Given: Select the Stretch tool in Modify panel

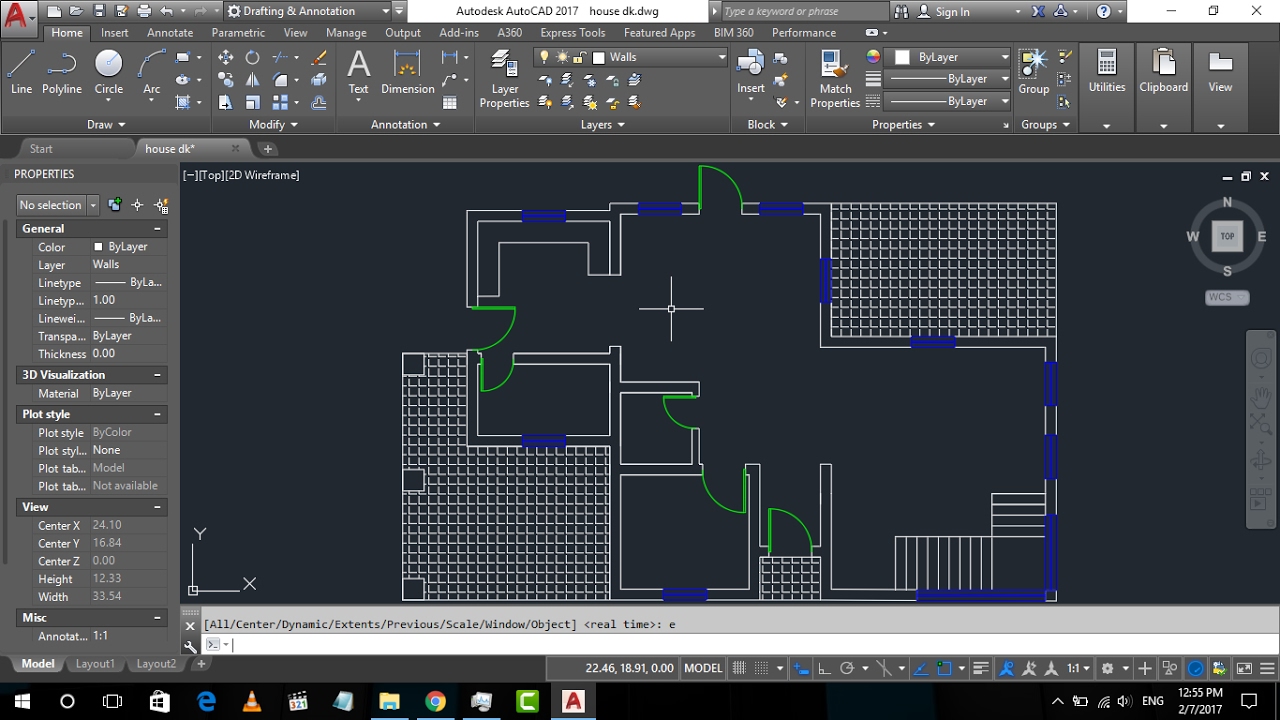Looking at the screenshot, I should pyautogui.click(x=226, y=102).
